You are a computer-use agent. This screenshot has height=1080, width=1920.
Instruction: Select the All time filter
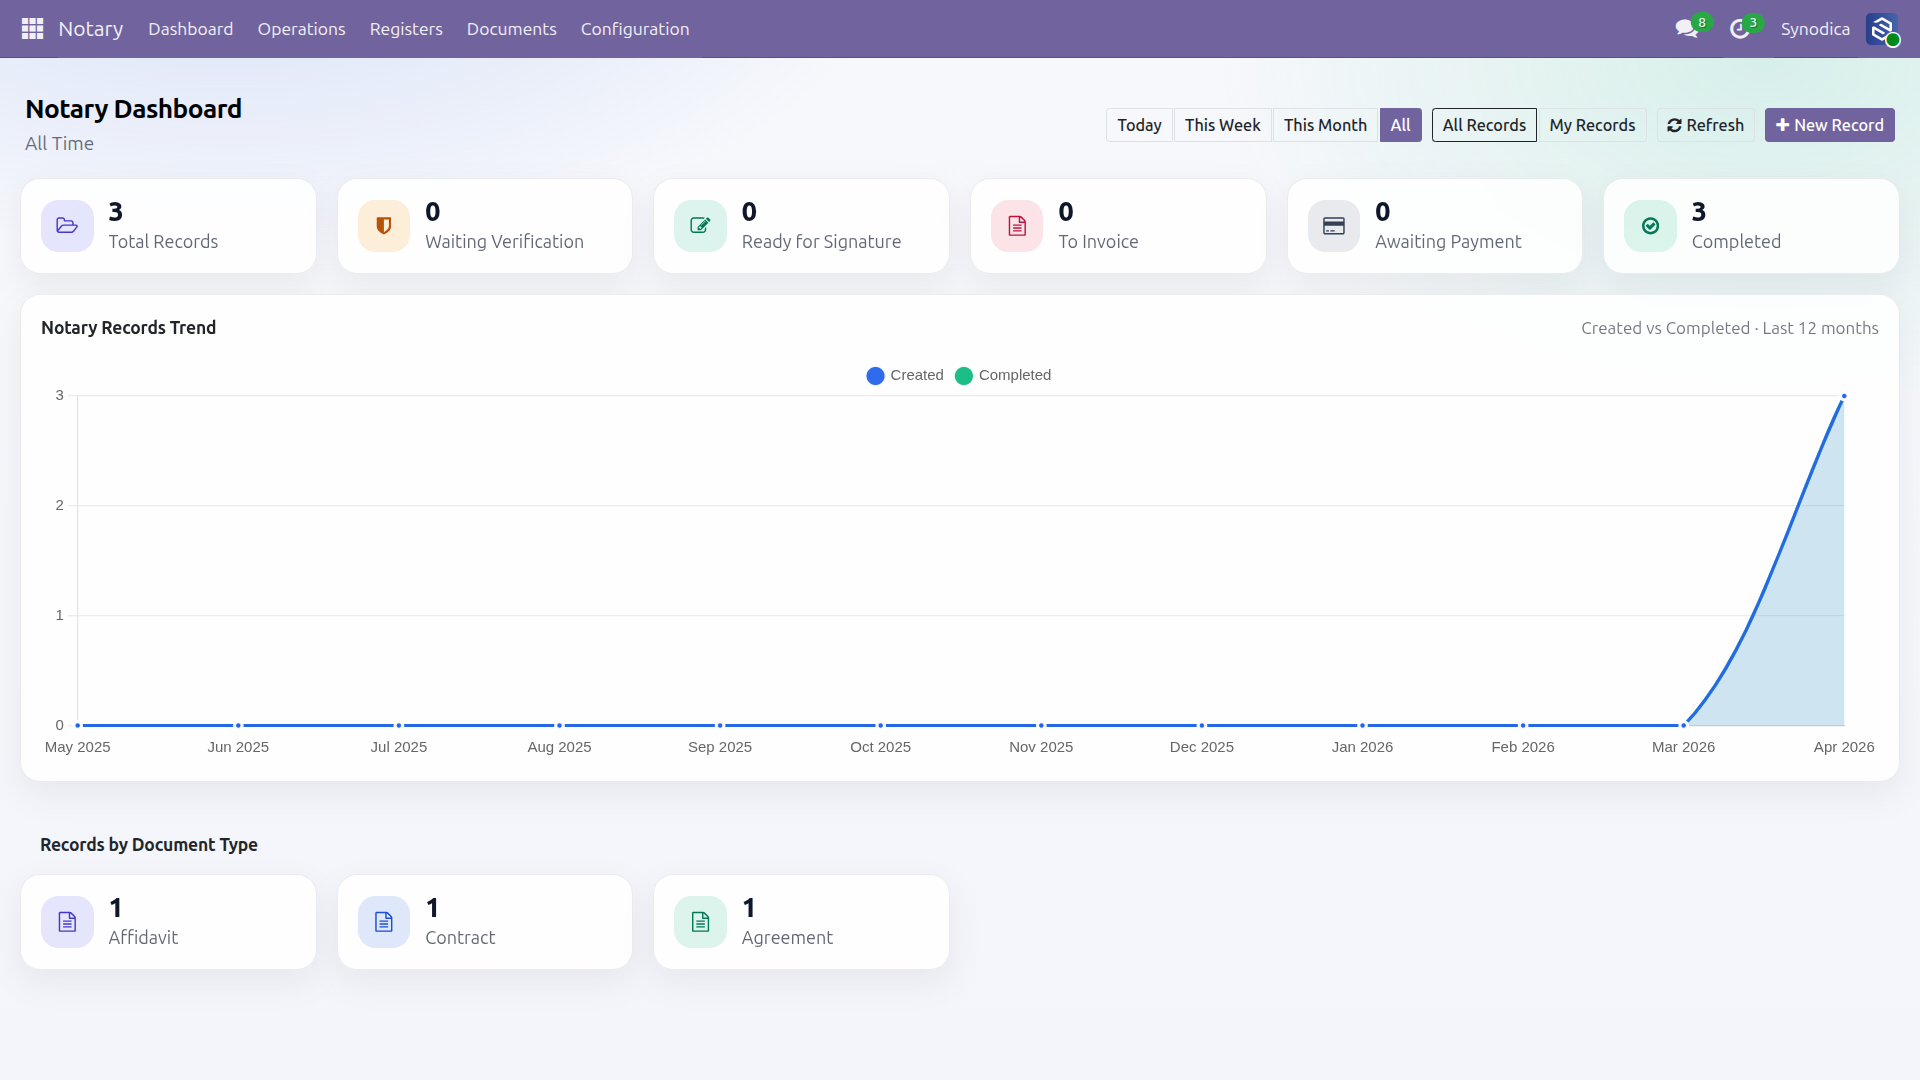[x=1400, y=125]
